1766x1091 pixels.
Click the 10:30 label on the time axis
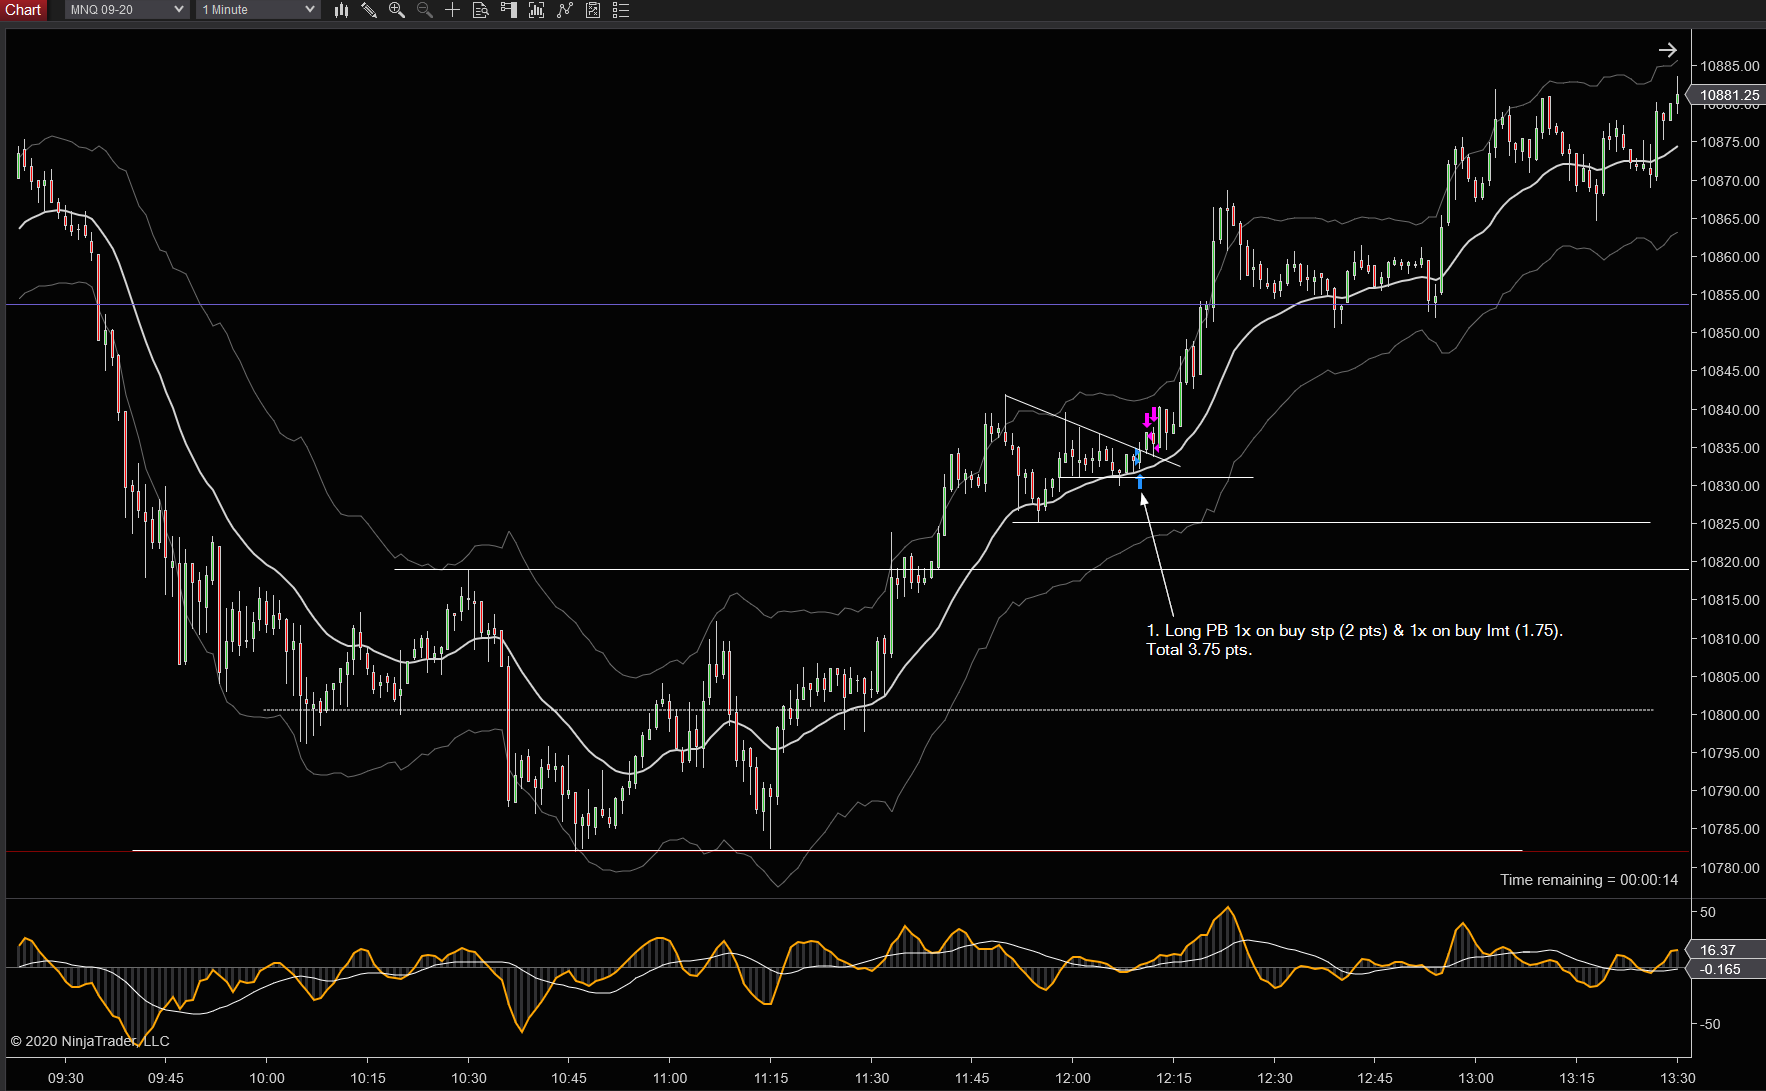coord(468,1078)
